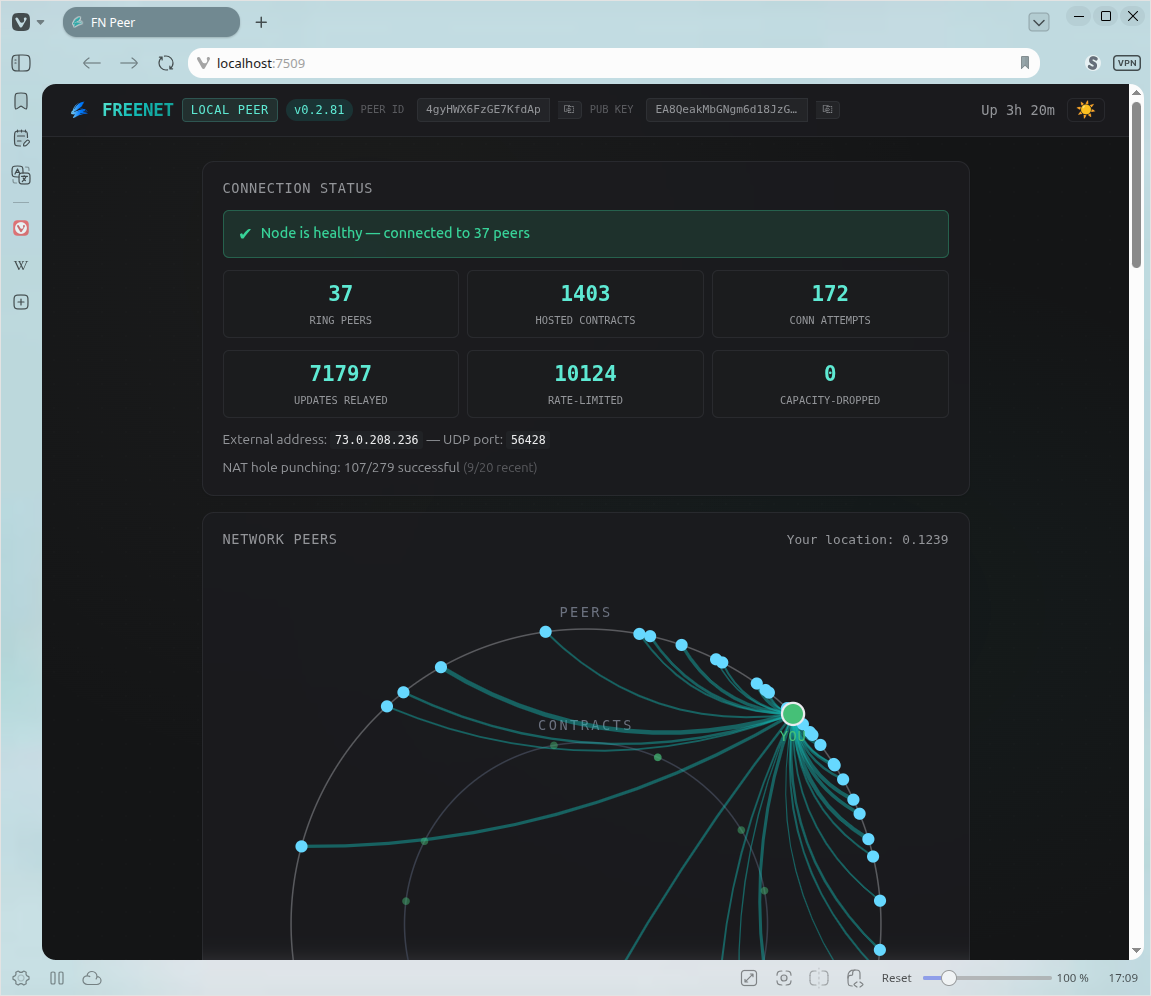Click the v0.2.81 version badge
The image size is (1151, 996).
pyautogui.click(x=319, y=110)
